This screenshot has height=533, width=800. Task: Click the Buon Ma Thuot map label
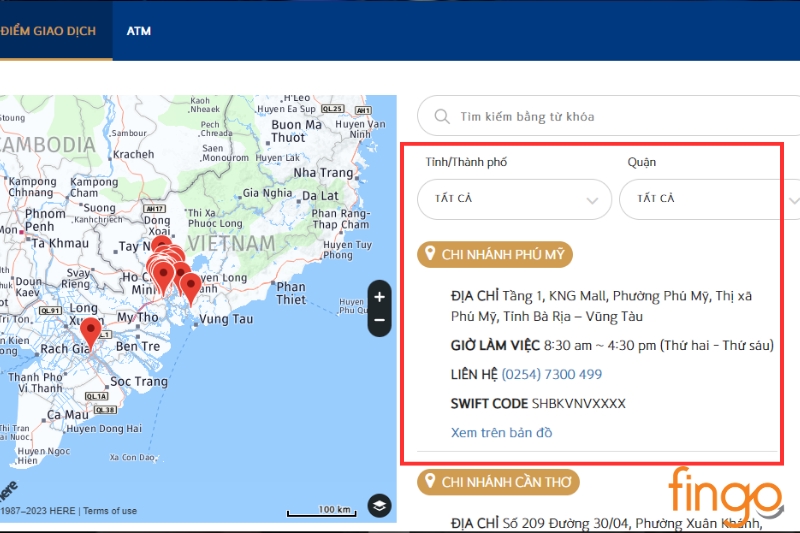(x=296, y=131)
